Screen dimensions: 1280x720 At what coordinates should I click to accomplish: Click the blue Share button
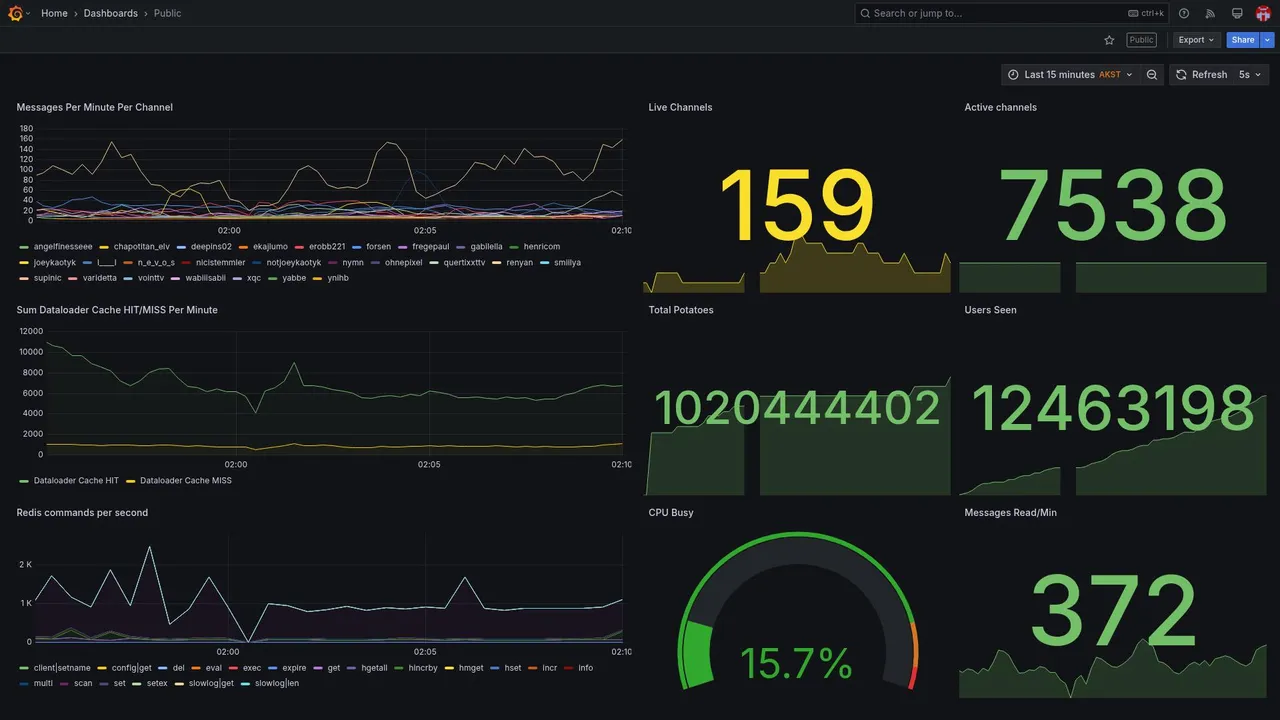point(1243,40)
